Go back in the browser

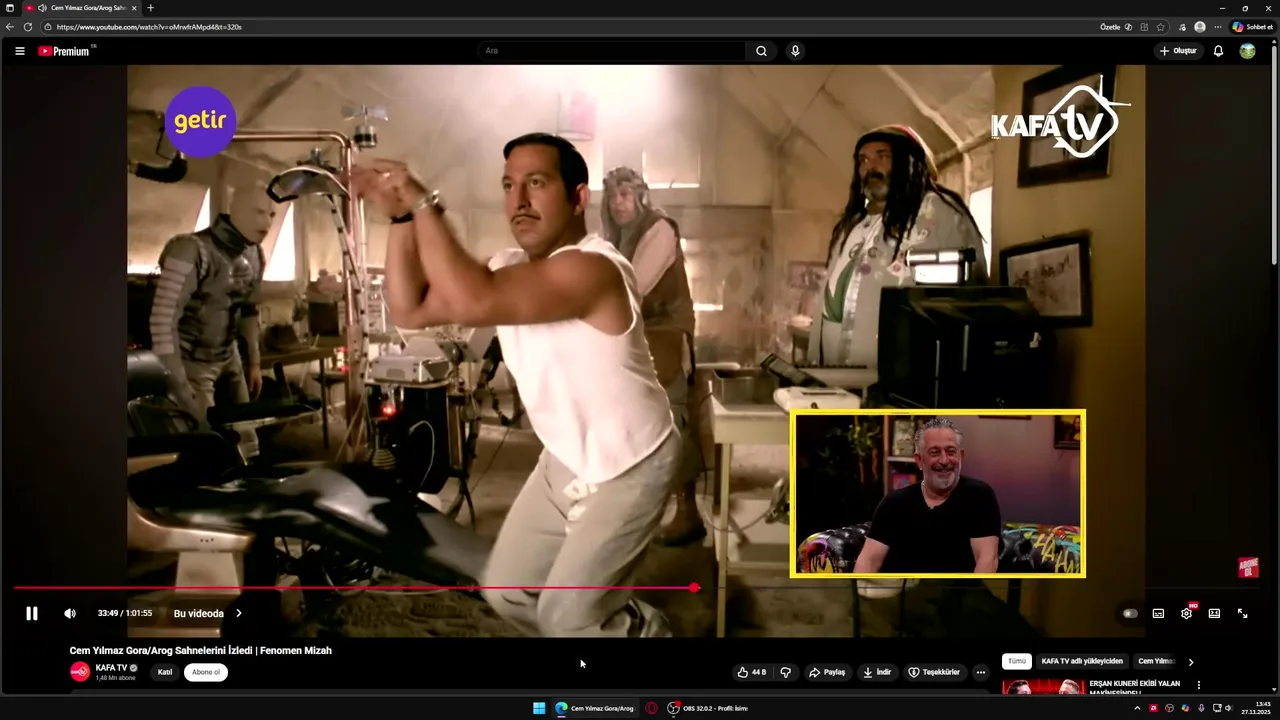pos(10,27)
